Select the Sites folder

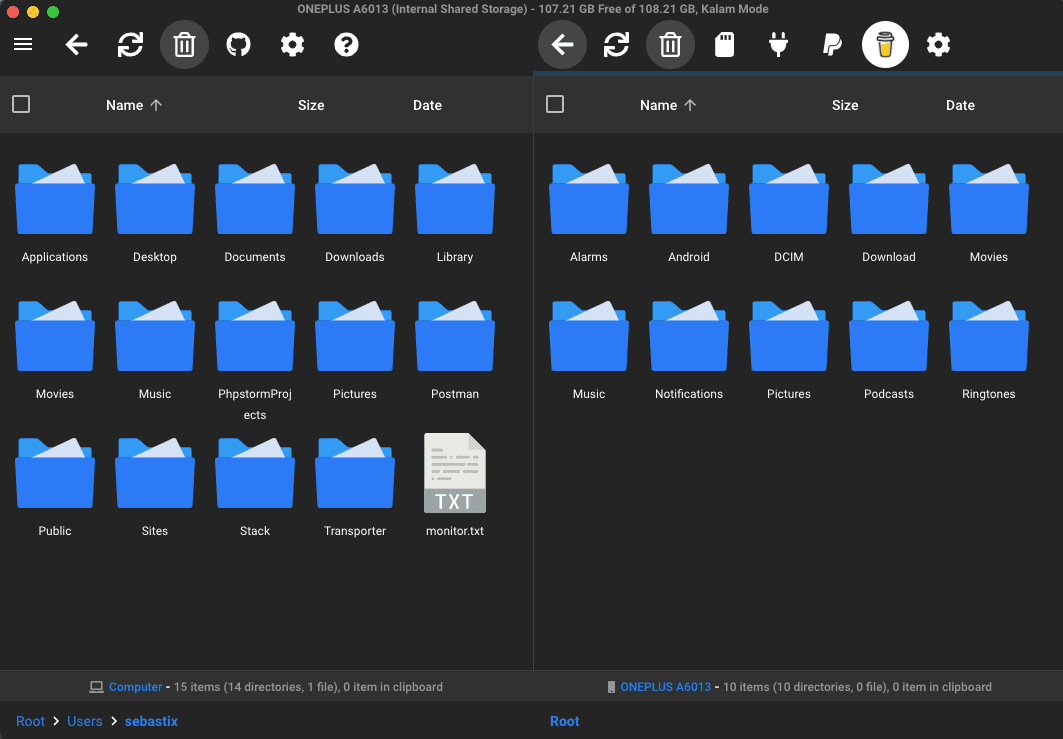155,487
